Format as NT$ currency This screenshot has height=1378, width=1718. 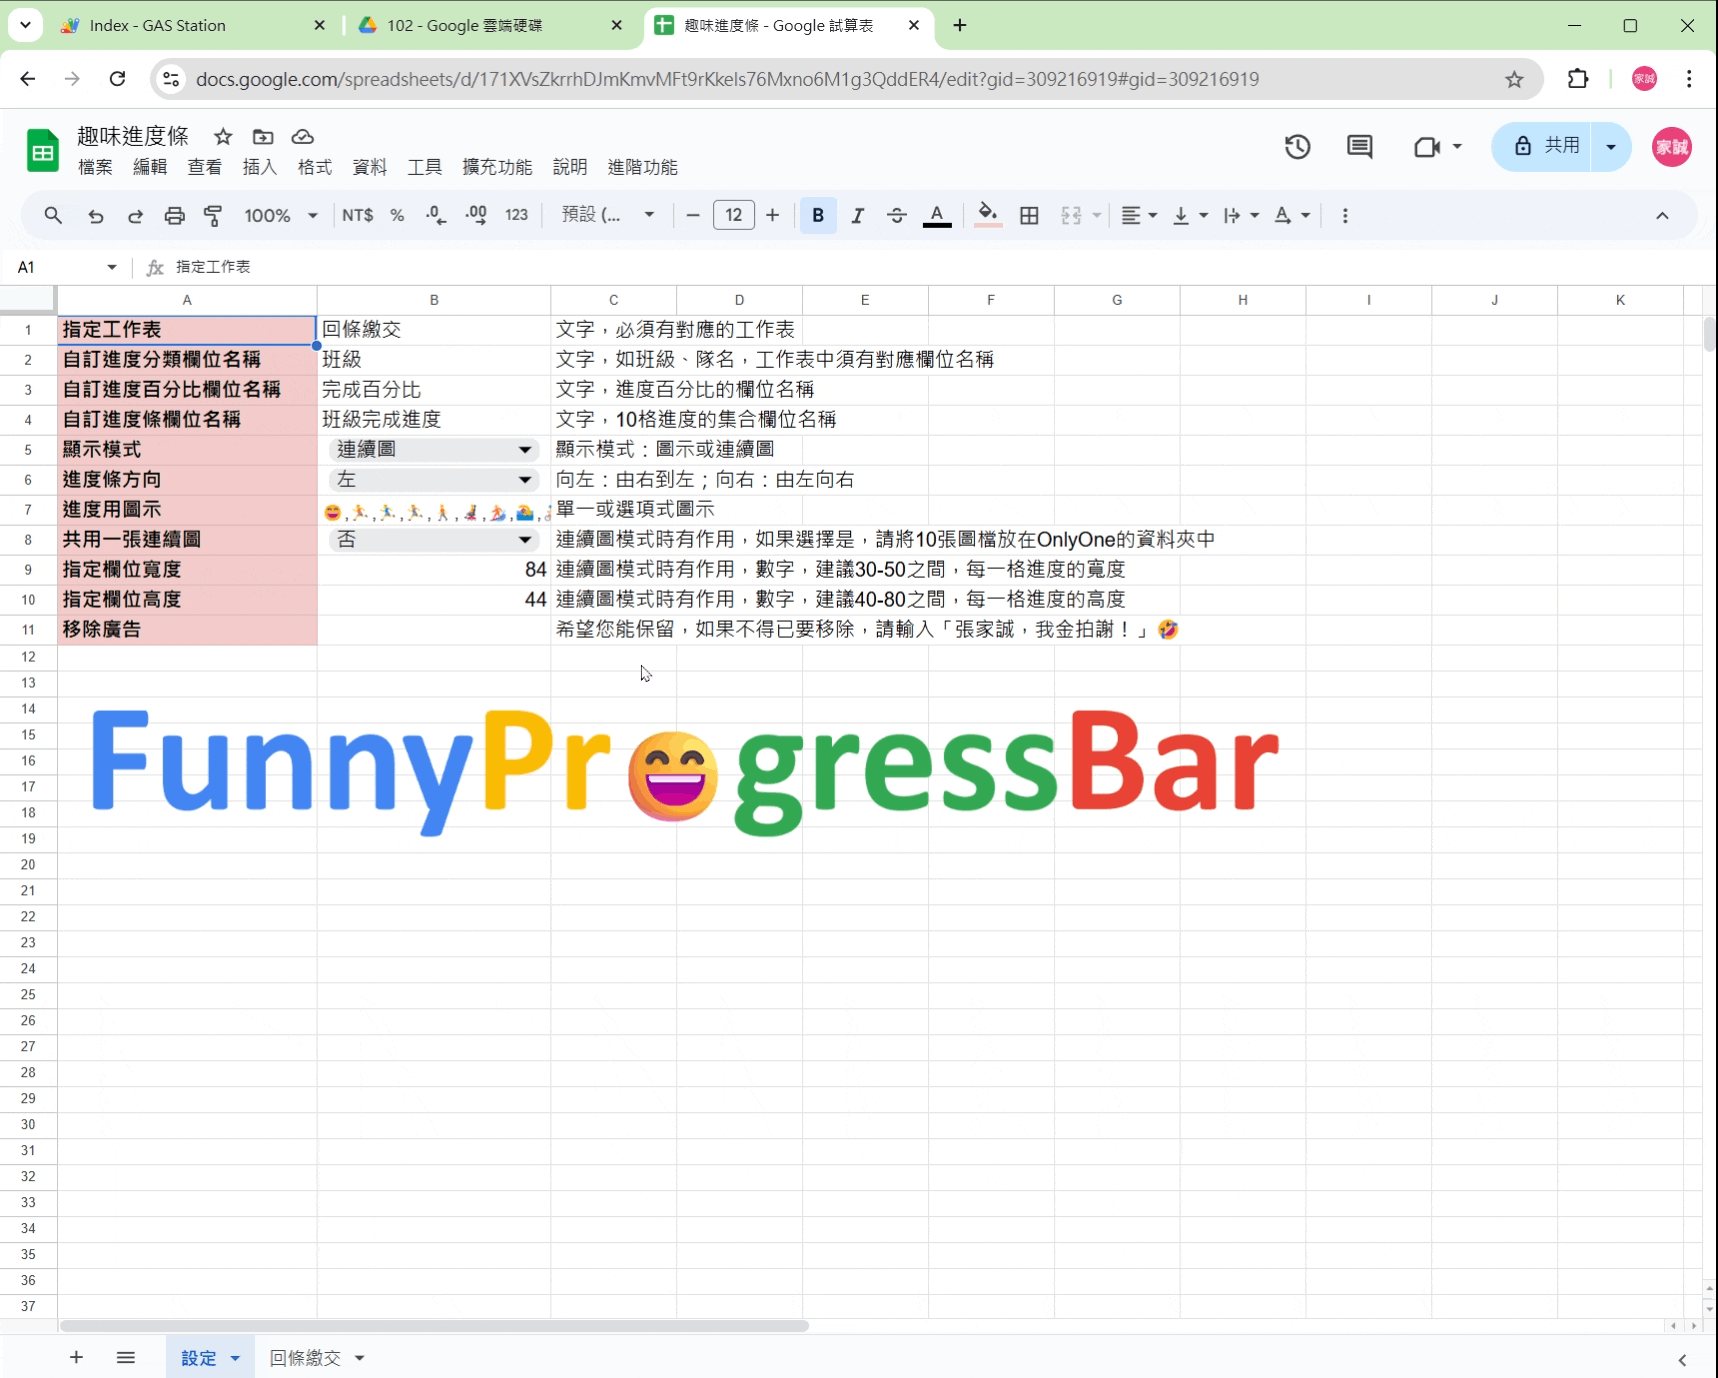(357, 215)
